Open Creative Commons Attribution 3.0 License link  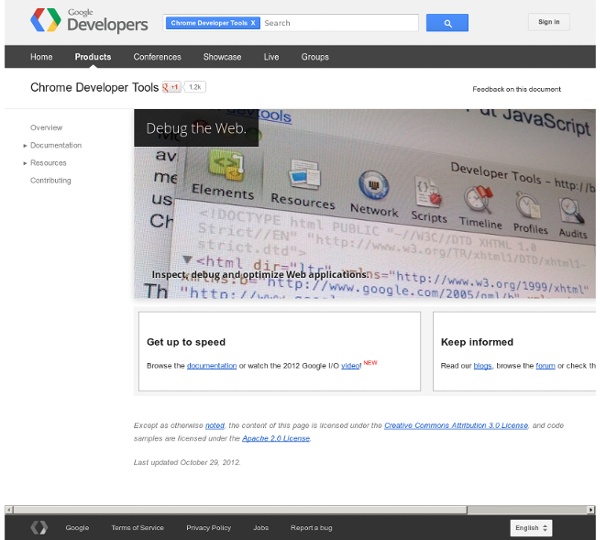(x=456, y=426)
